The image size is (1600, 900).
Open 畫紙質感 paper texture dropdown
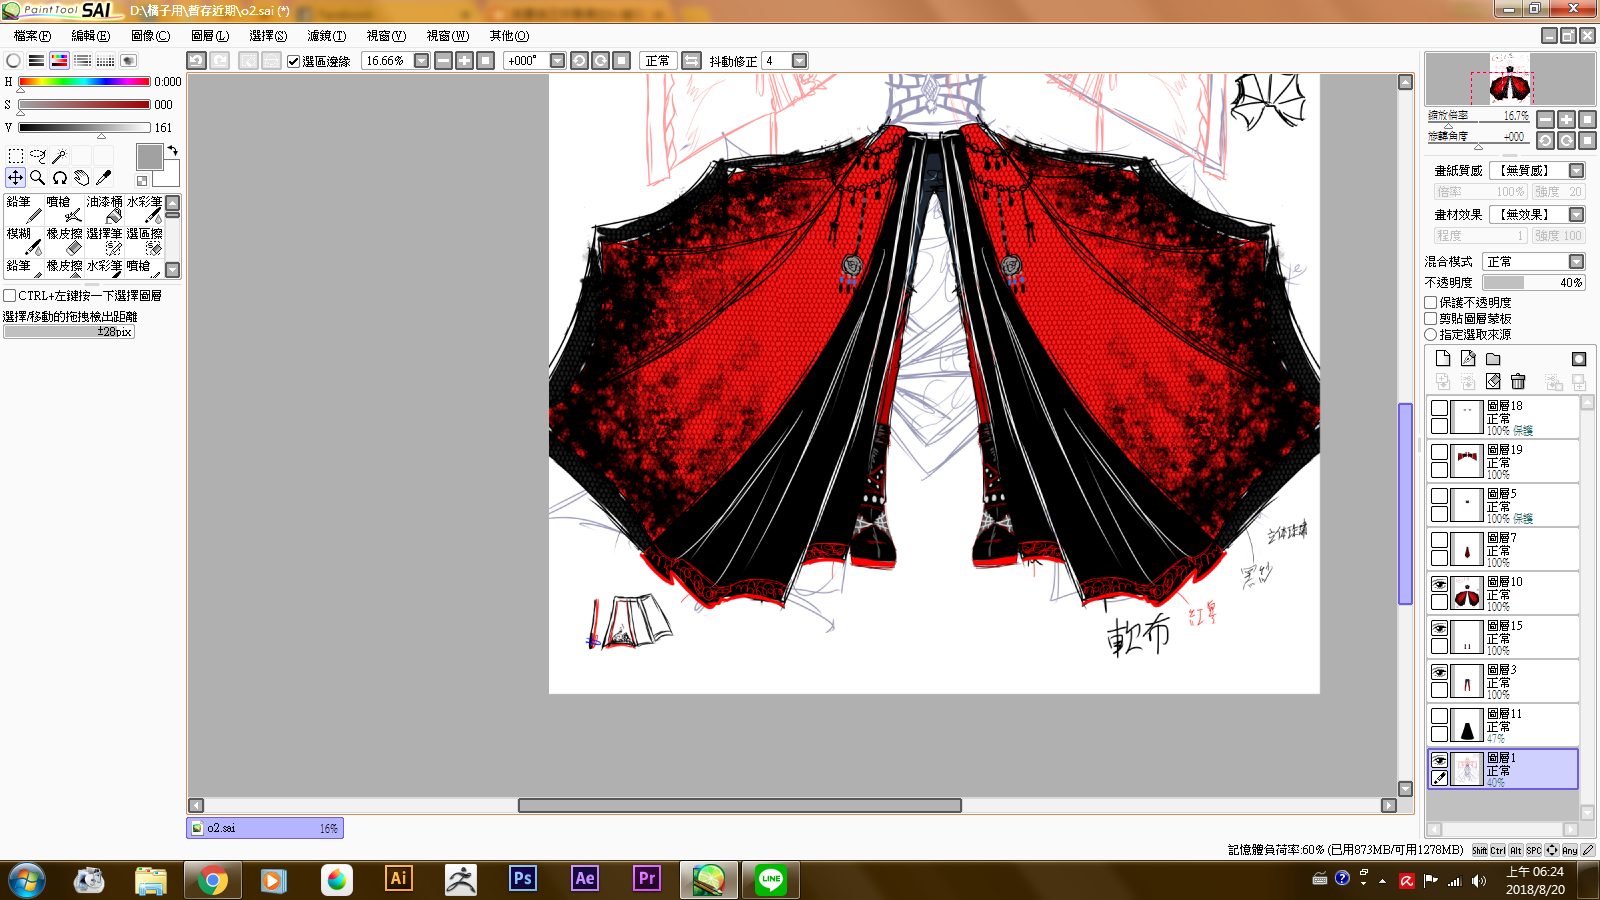1576,170
